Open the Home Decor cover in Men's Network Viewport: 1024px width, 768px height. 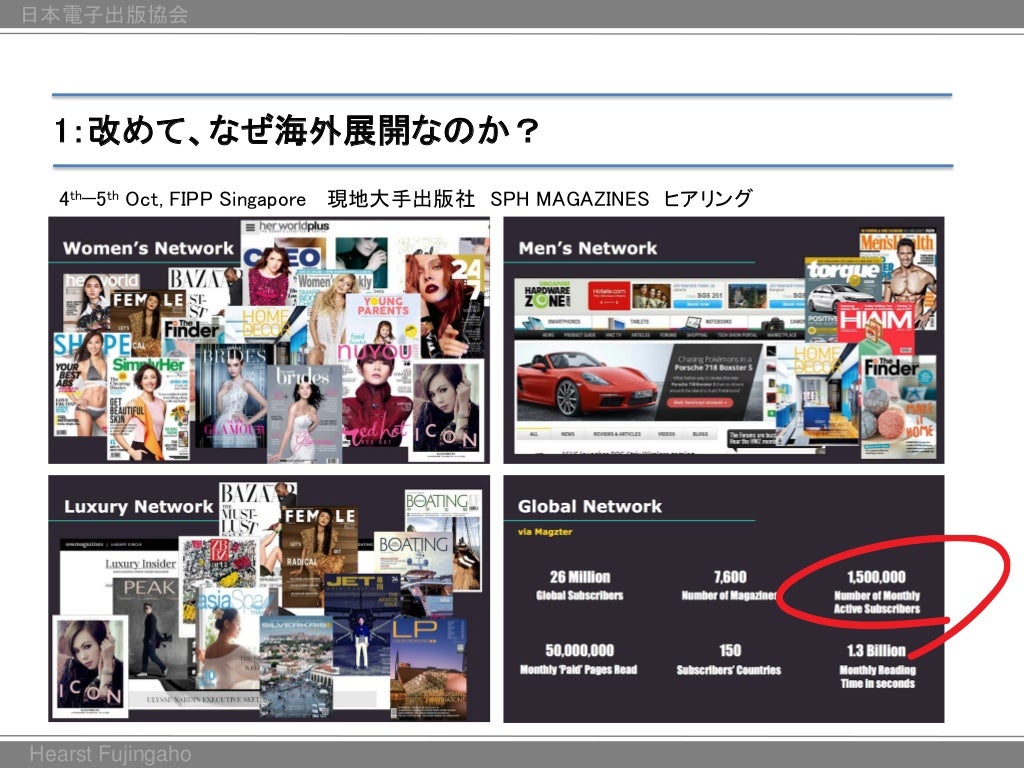click(x=816, y=394)
